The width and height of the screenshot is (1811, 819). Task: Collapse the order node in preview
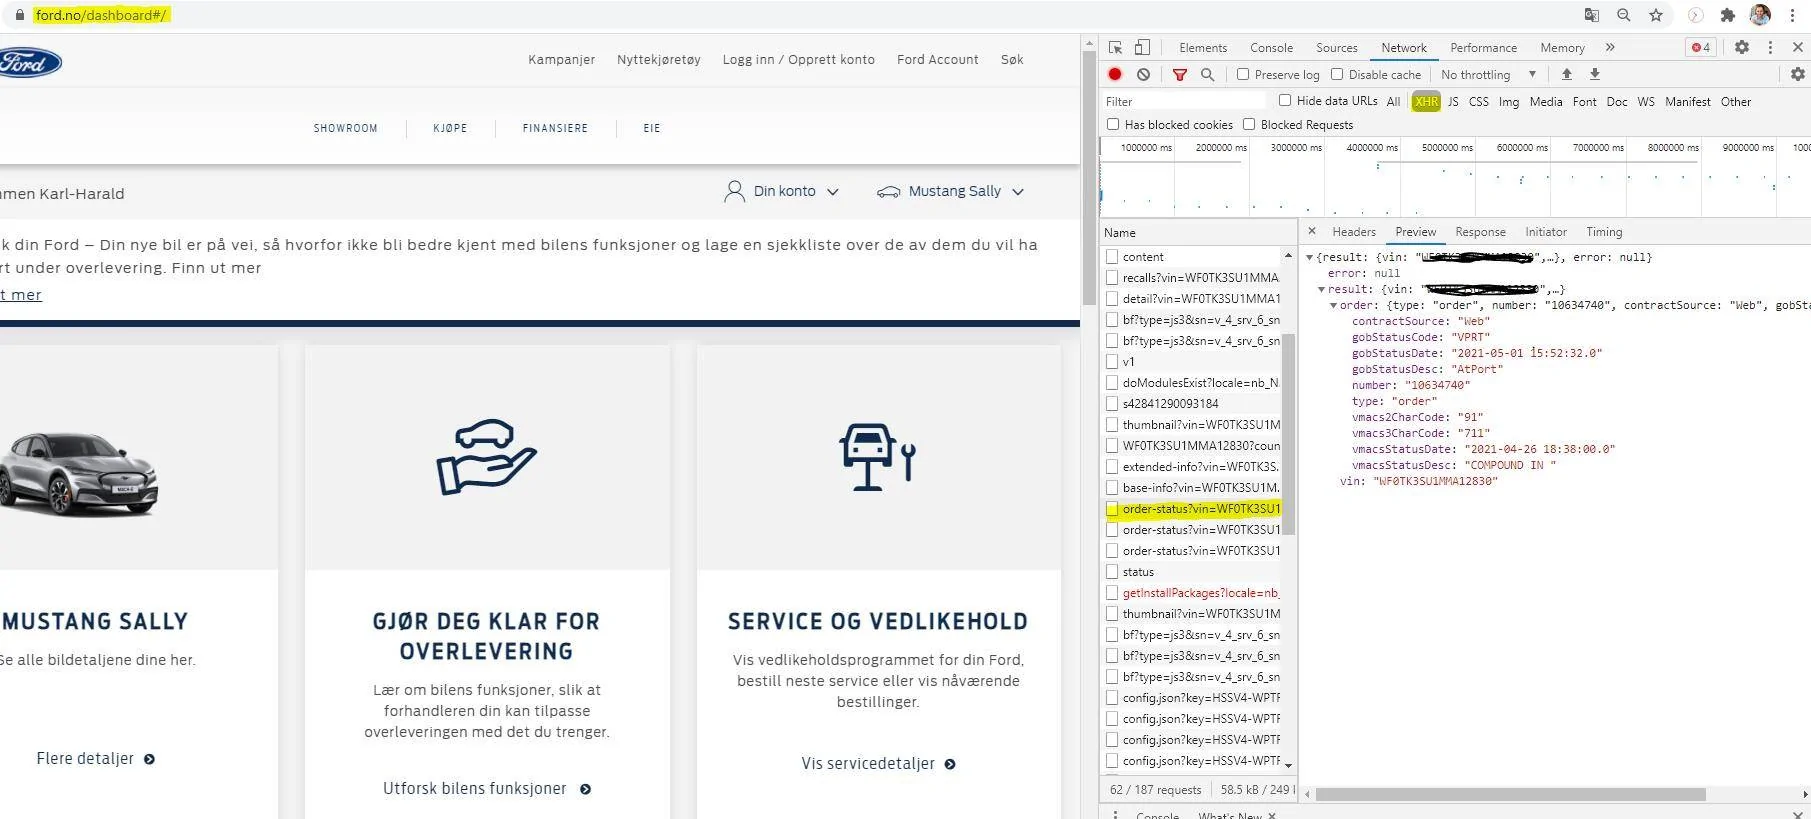pyautogui.click(x=1333, y=305)
